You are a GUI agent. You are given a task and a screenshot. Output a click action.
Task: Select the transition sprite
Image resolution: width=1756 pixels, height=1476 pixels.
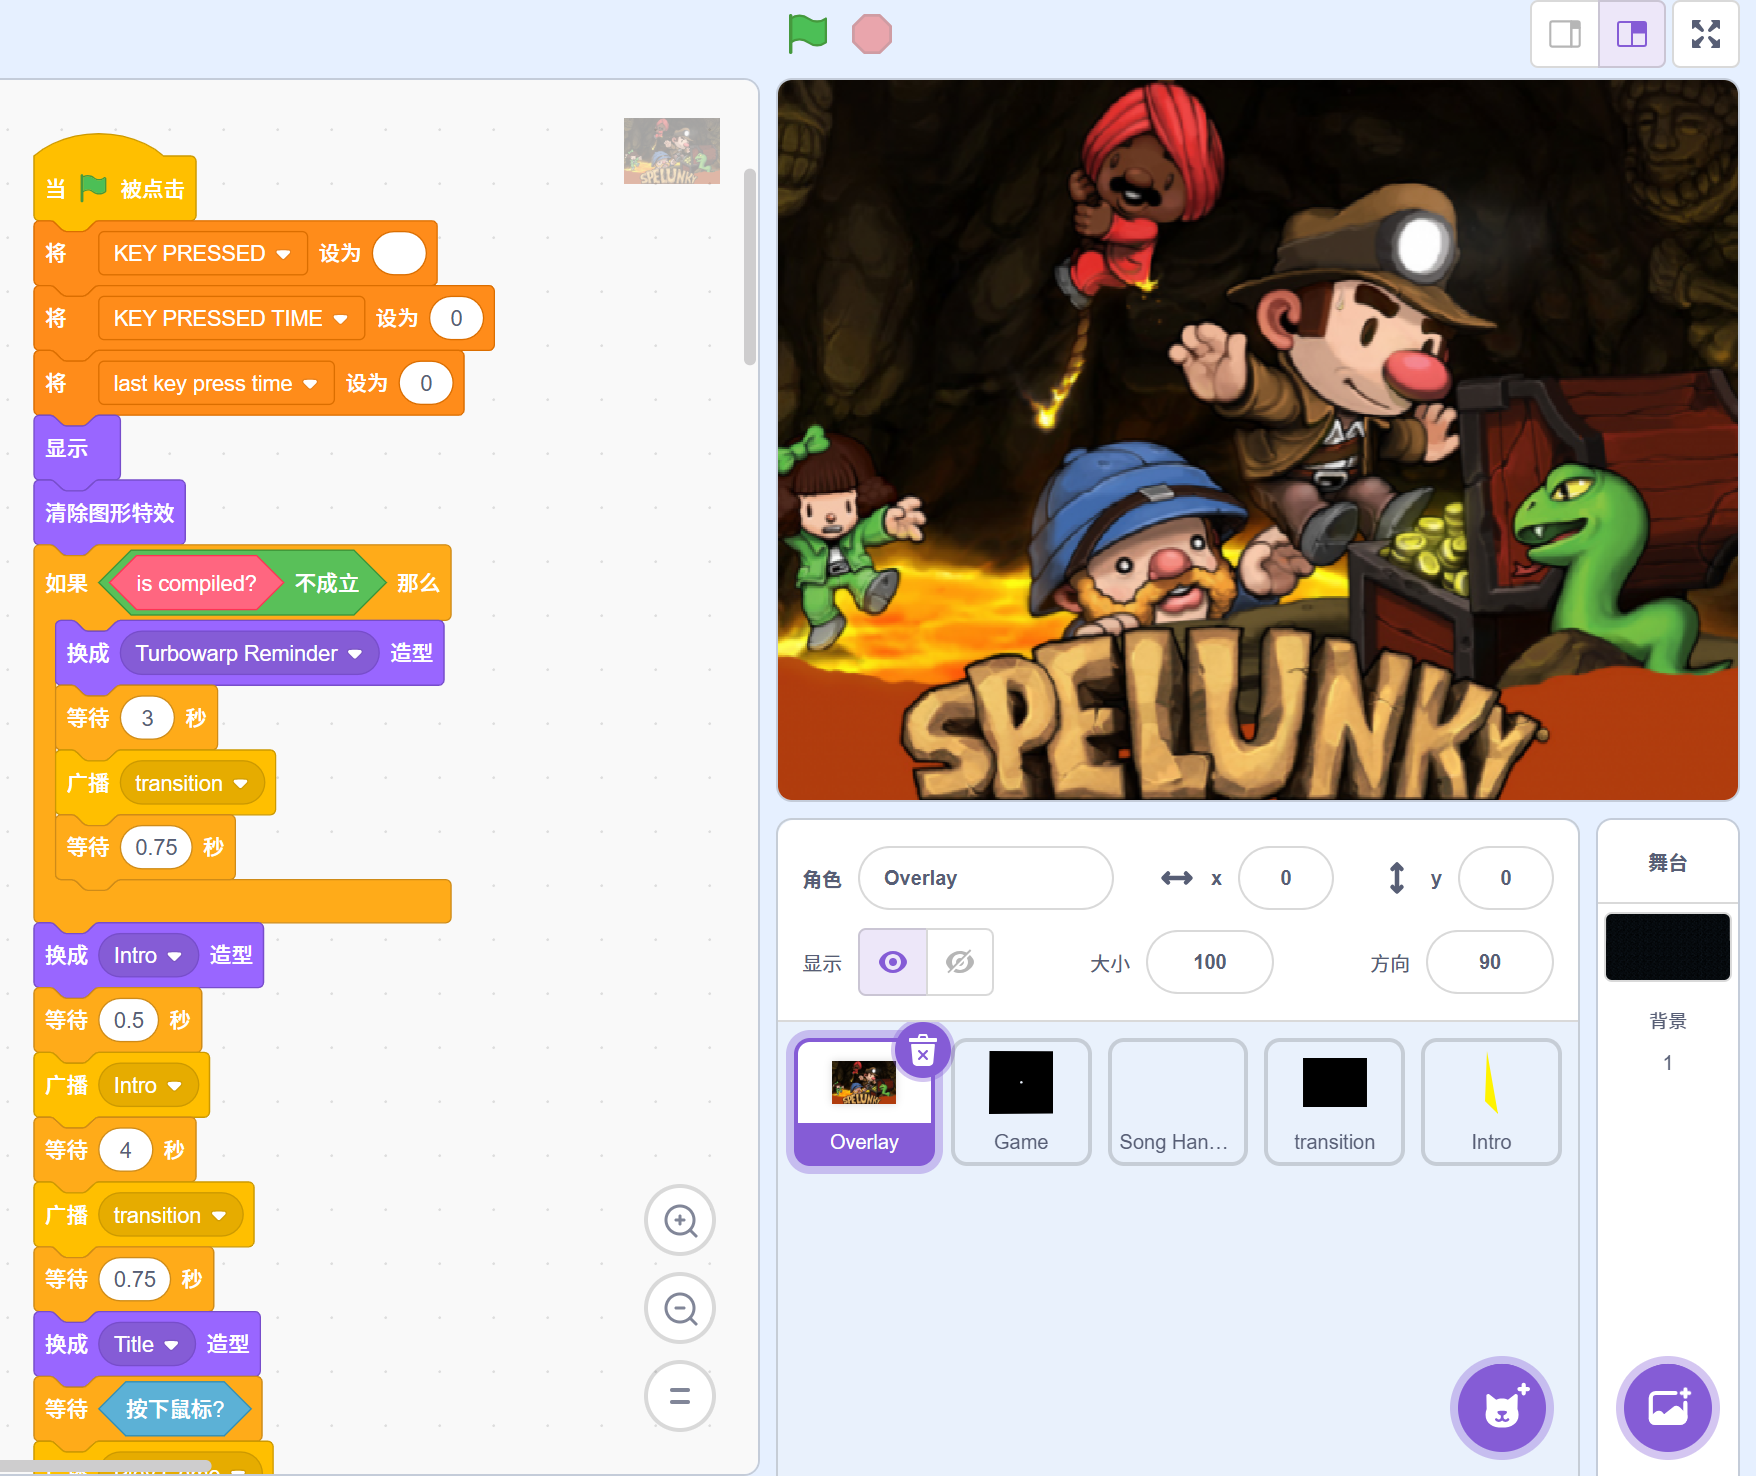tap(1333, 1102)
